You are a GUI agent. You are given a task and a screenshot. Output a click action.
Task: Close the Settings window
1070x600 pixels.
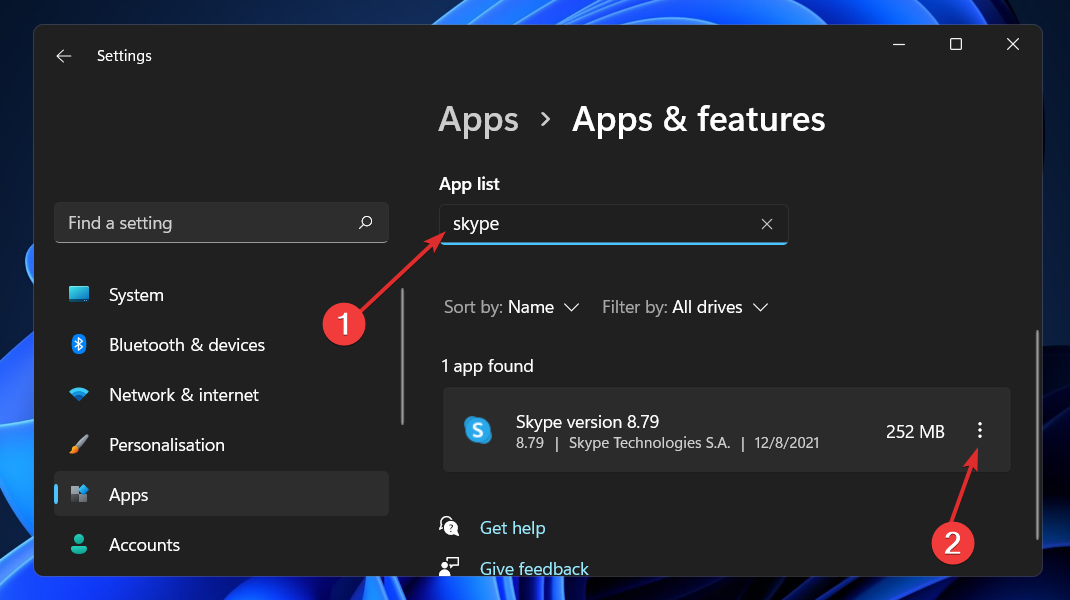tap(1013, 44)
